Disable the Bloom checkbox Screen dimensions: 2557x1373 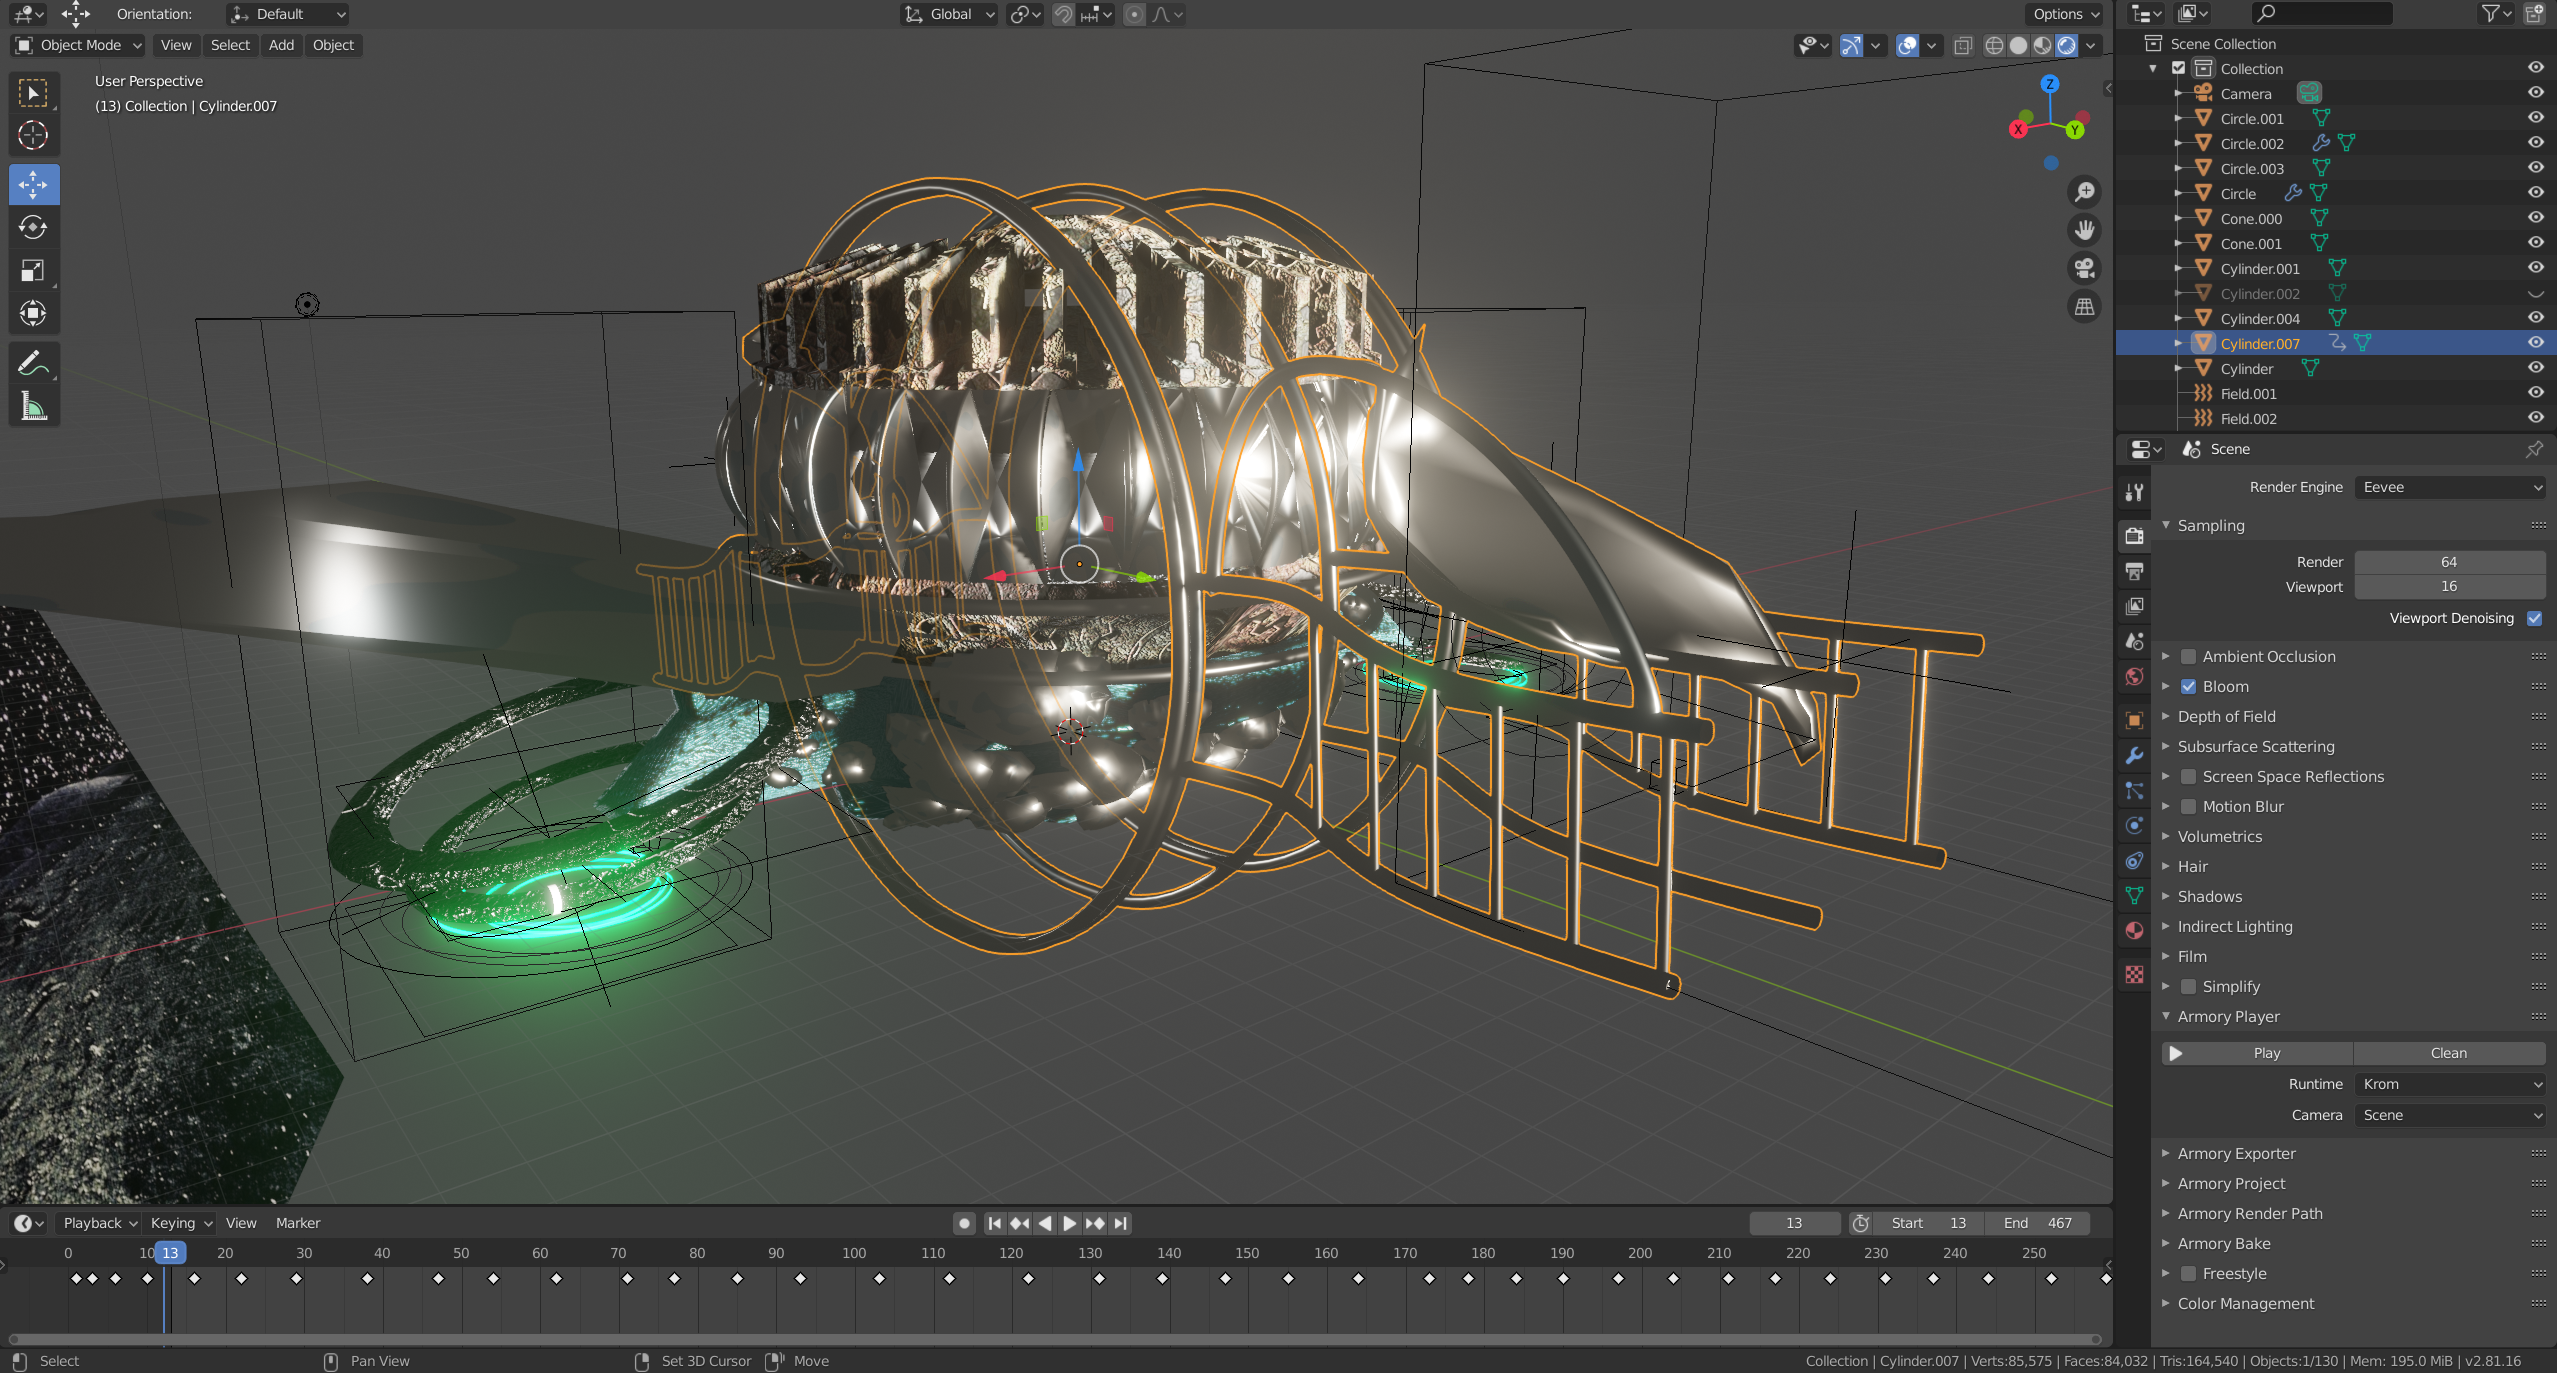pyautogui.click(x=2188, y=686)
